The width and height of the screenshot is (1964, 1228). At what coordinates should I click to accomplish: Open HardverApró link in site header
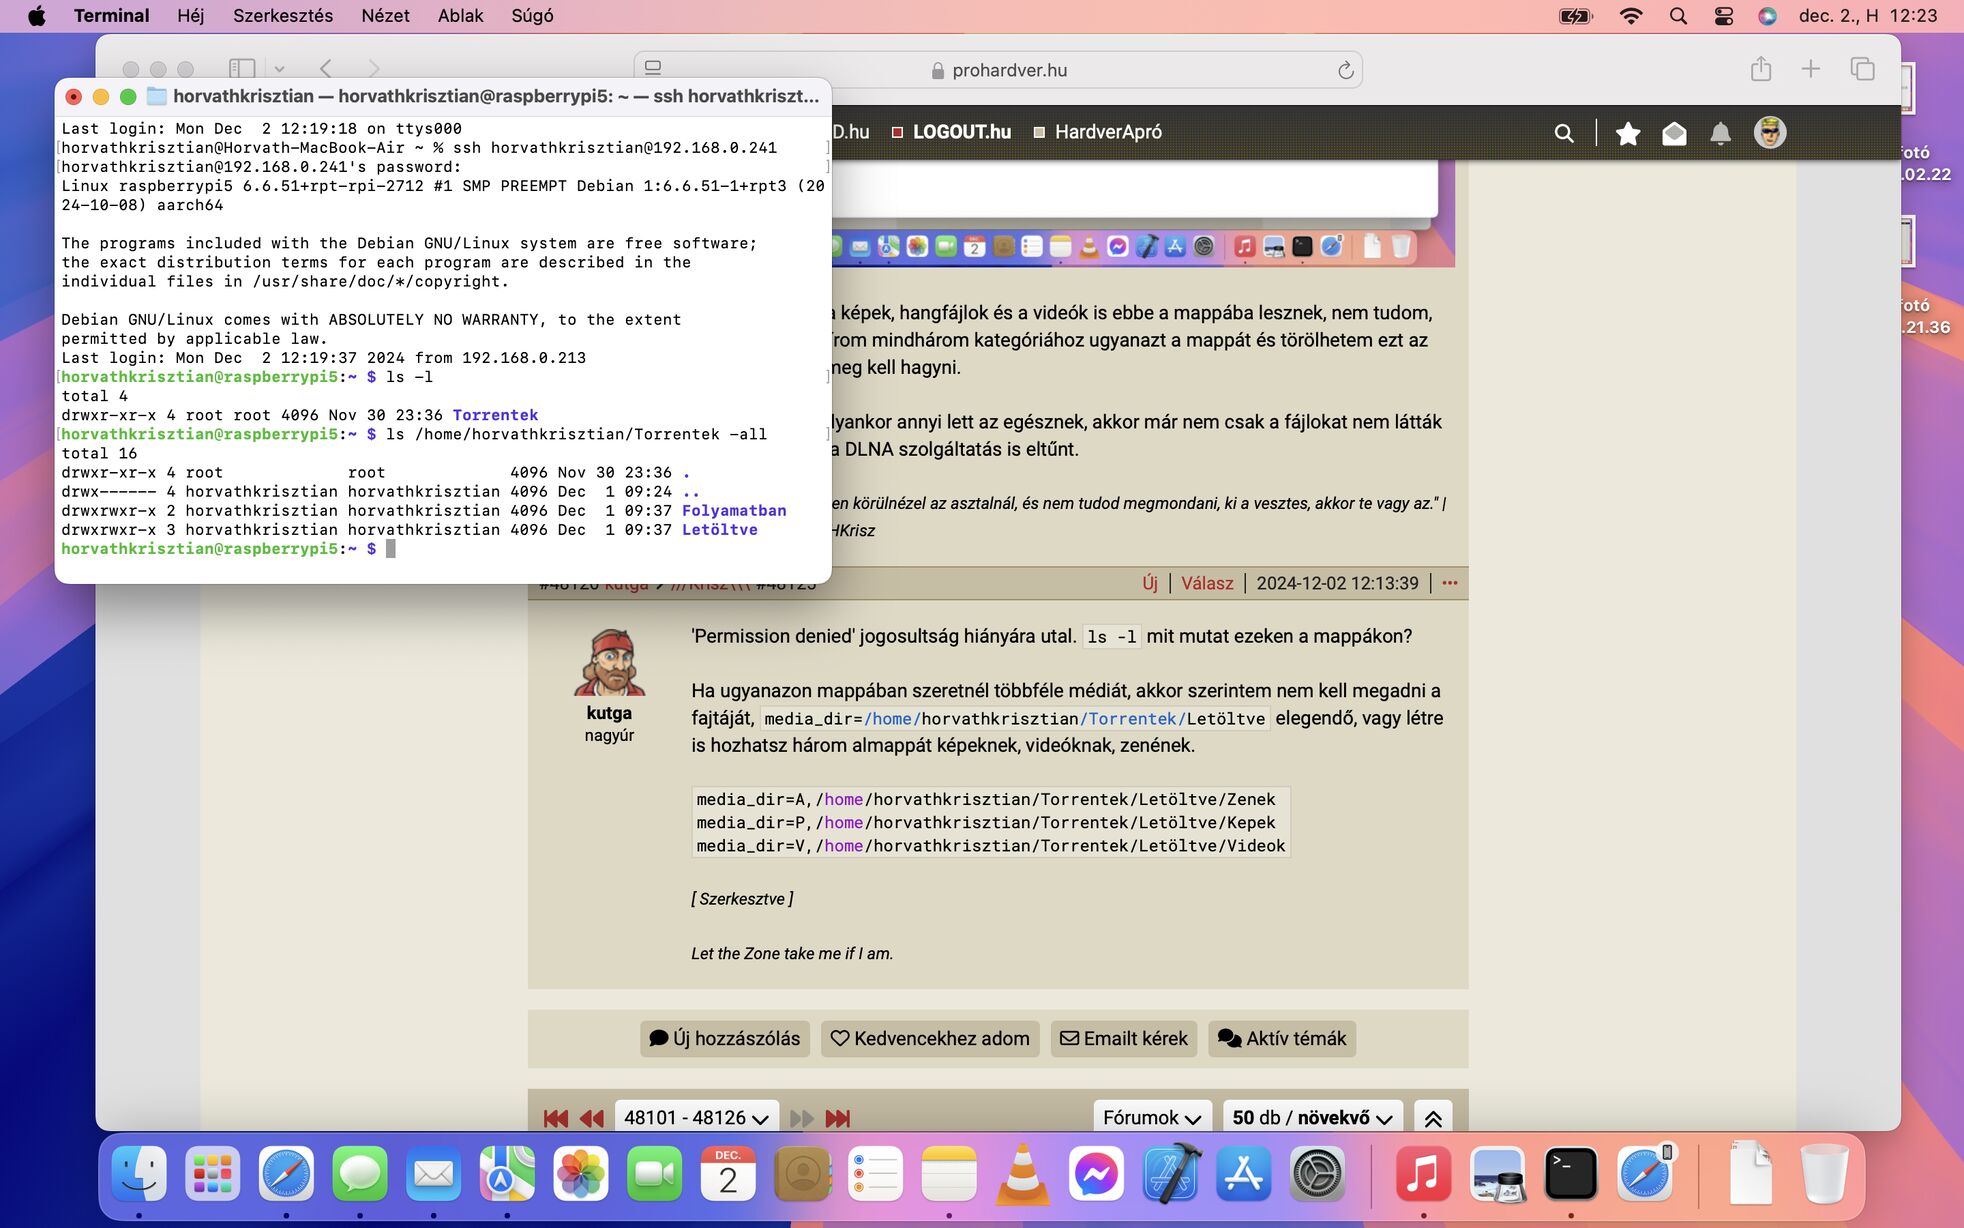pyautogui.click(x=1108, y=132)
